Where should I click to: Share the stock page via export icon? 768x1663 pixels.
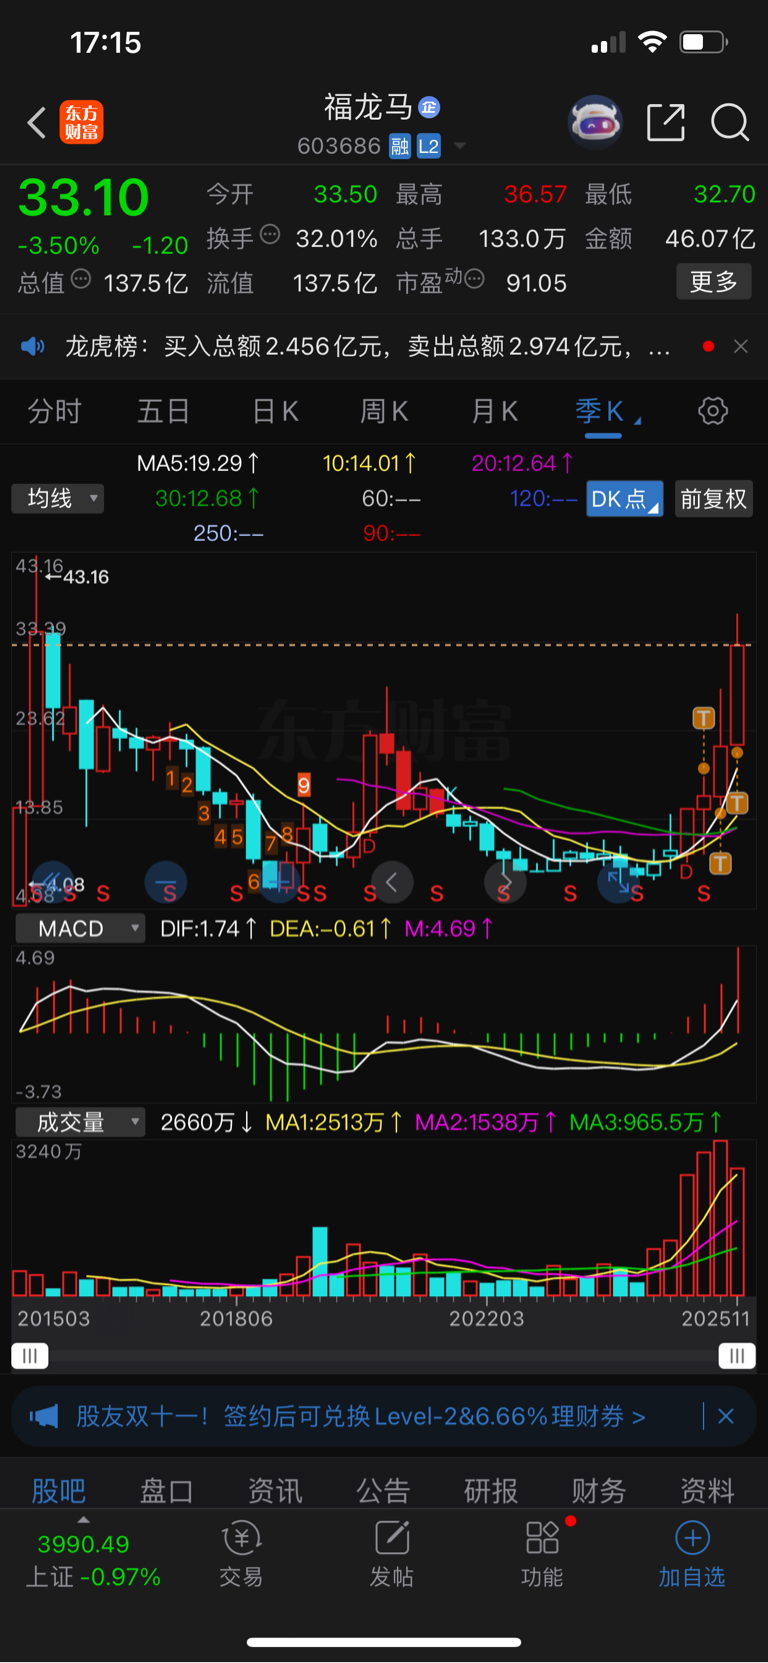[x=666, y=123]
